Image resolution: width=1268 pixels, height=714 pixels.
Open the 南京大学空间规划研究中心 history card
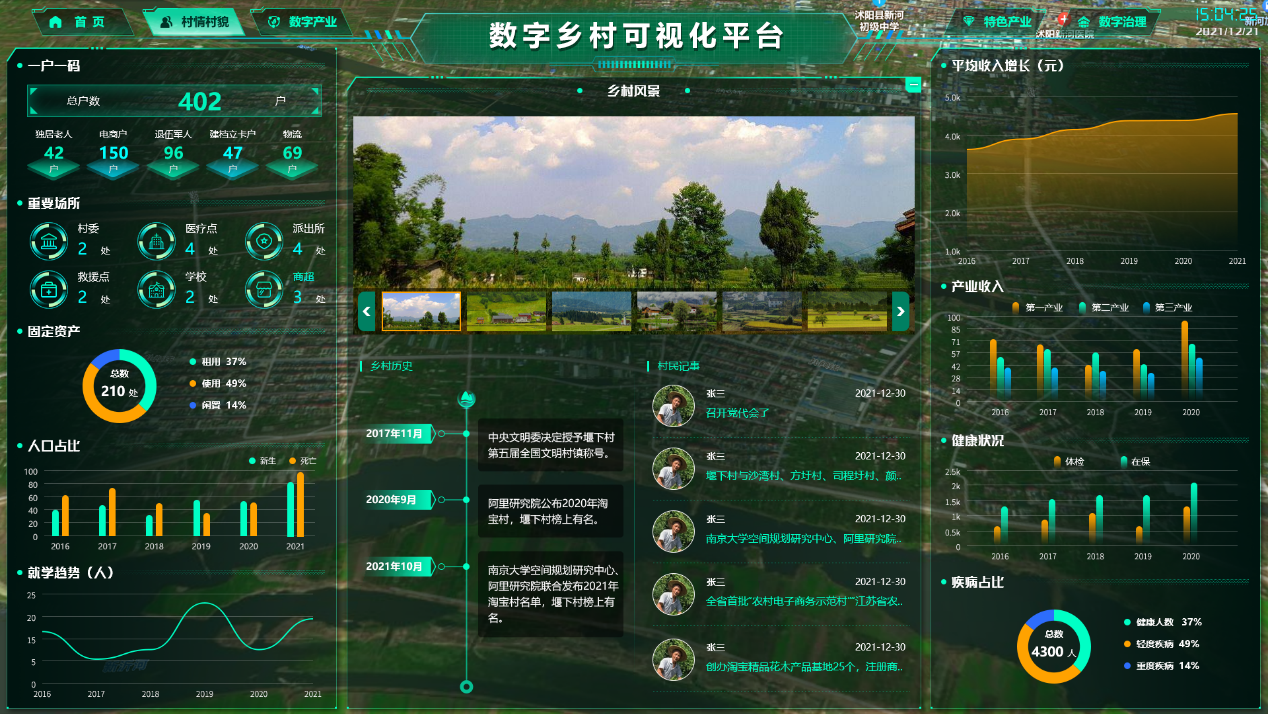(x=550, y=594)
